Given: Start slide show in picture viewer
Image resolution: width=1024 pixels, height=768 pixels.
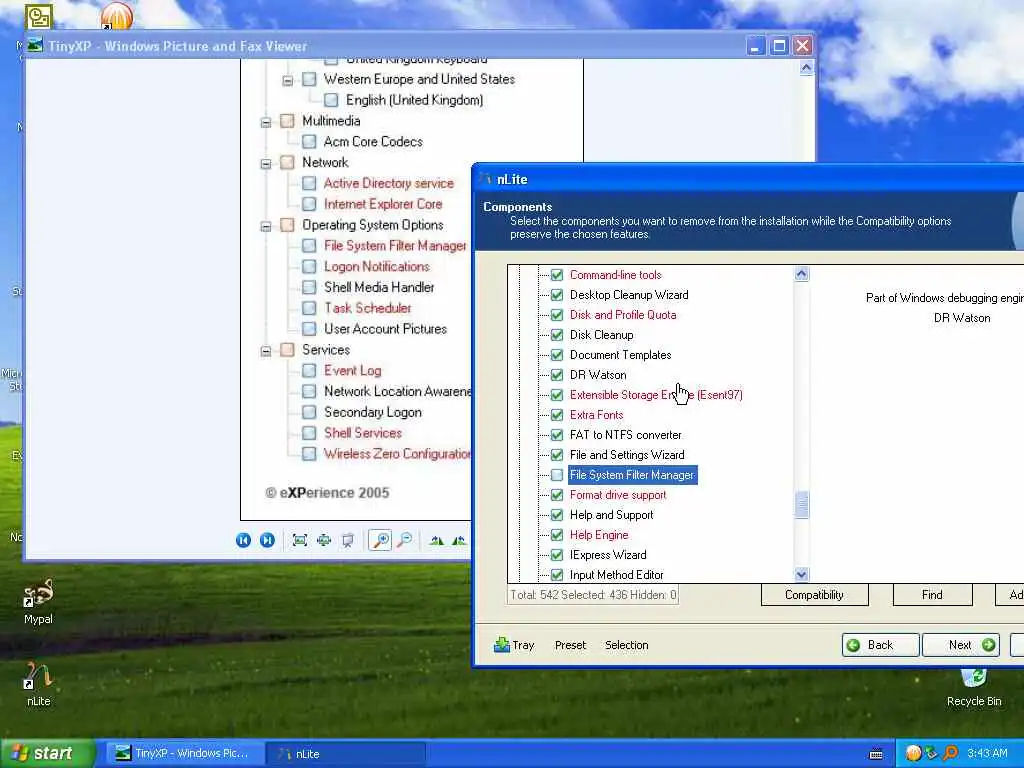Looking at the screenshot, I should [x=347, y=540].
